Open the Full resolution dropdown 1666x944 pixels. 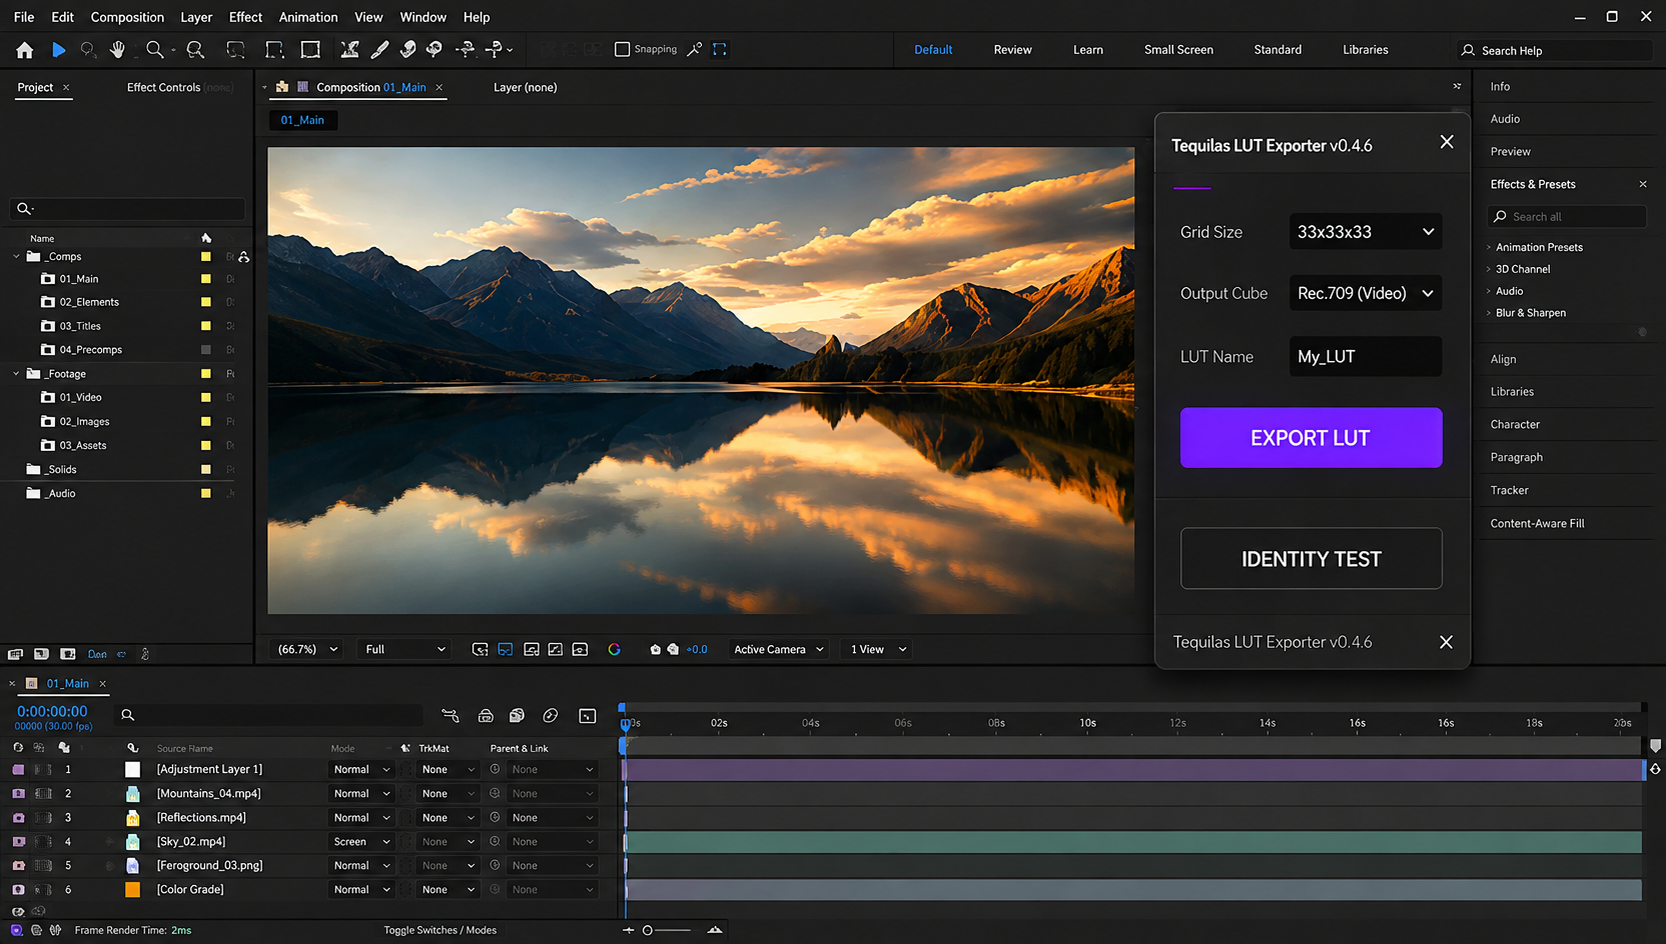tap(404, 649)
